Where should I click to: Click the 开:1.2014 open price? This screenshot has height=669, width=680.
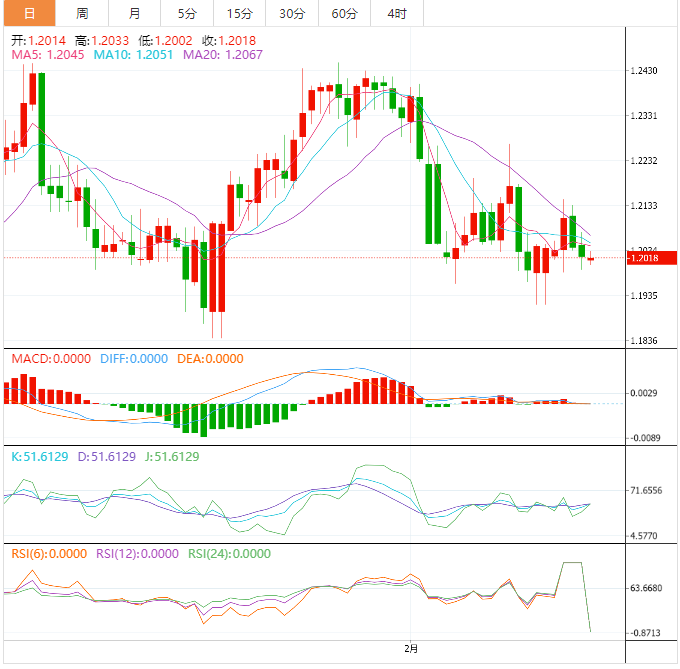(38, 41)
